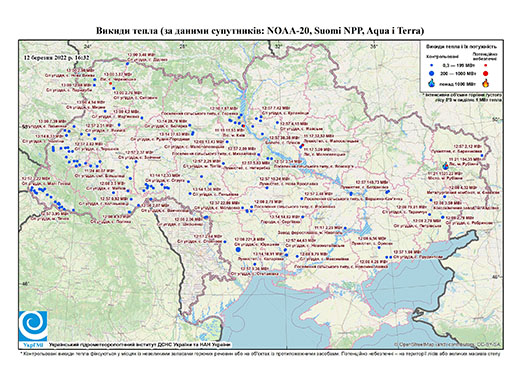Click the orange flame legend icon
The image size is (520, 368).
pos(485,83)
